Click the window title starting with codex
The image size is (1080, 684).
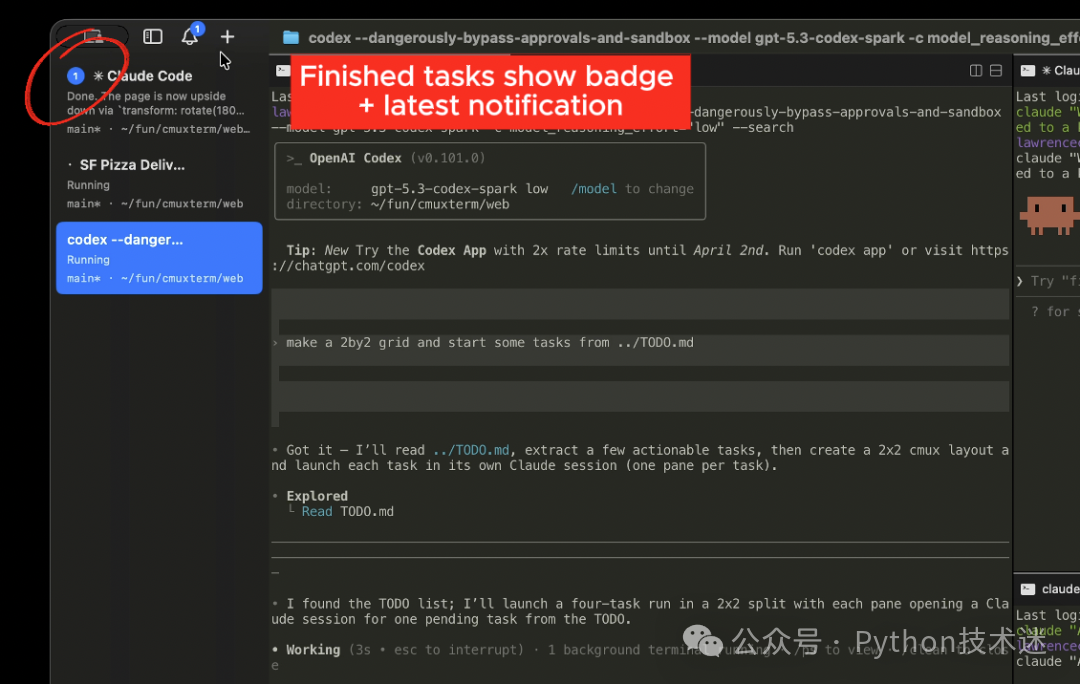click(694, 38)
